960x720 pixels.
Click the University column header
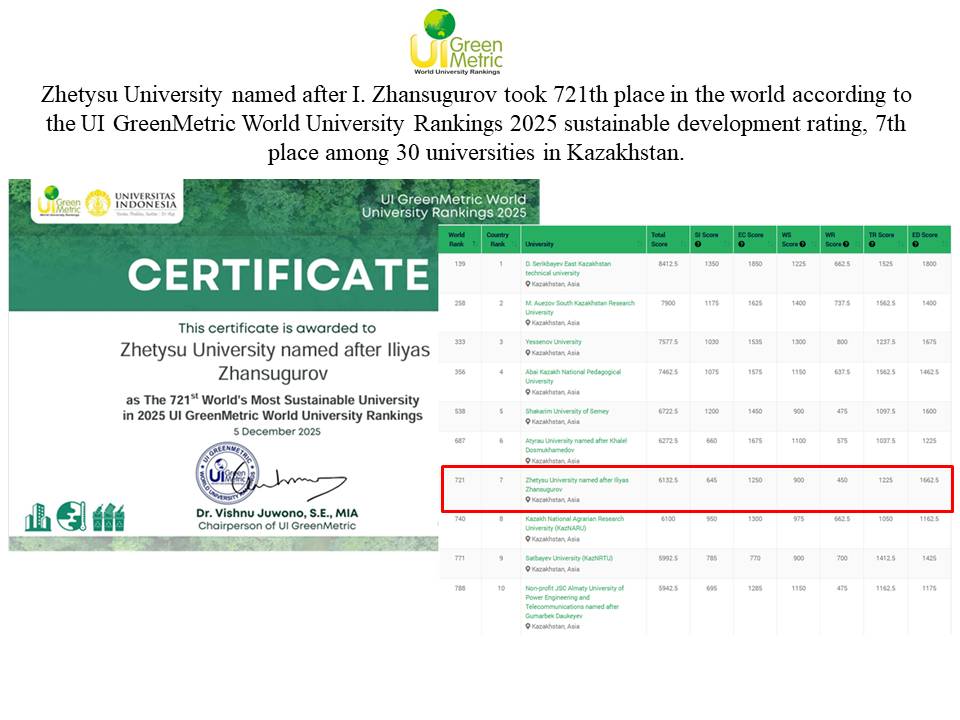(x=582, y=244)
